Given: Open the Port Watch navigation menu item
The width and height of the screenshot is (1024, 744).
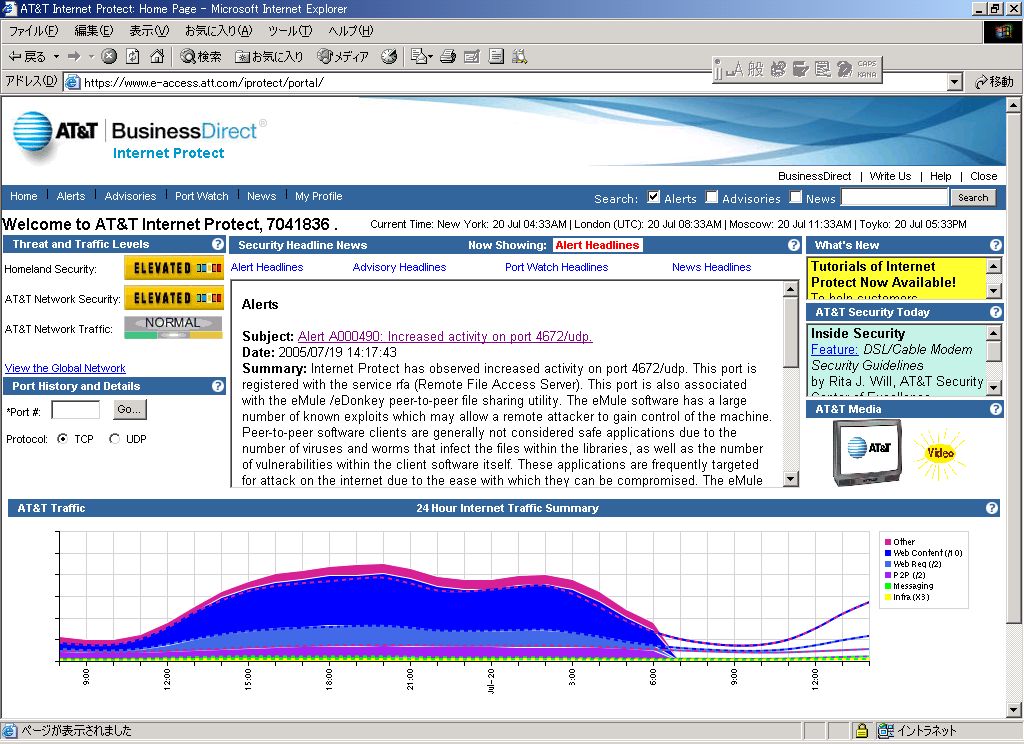Looking at the screenshot, I should [x=201, y=196].
